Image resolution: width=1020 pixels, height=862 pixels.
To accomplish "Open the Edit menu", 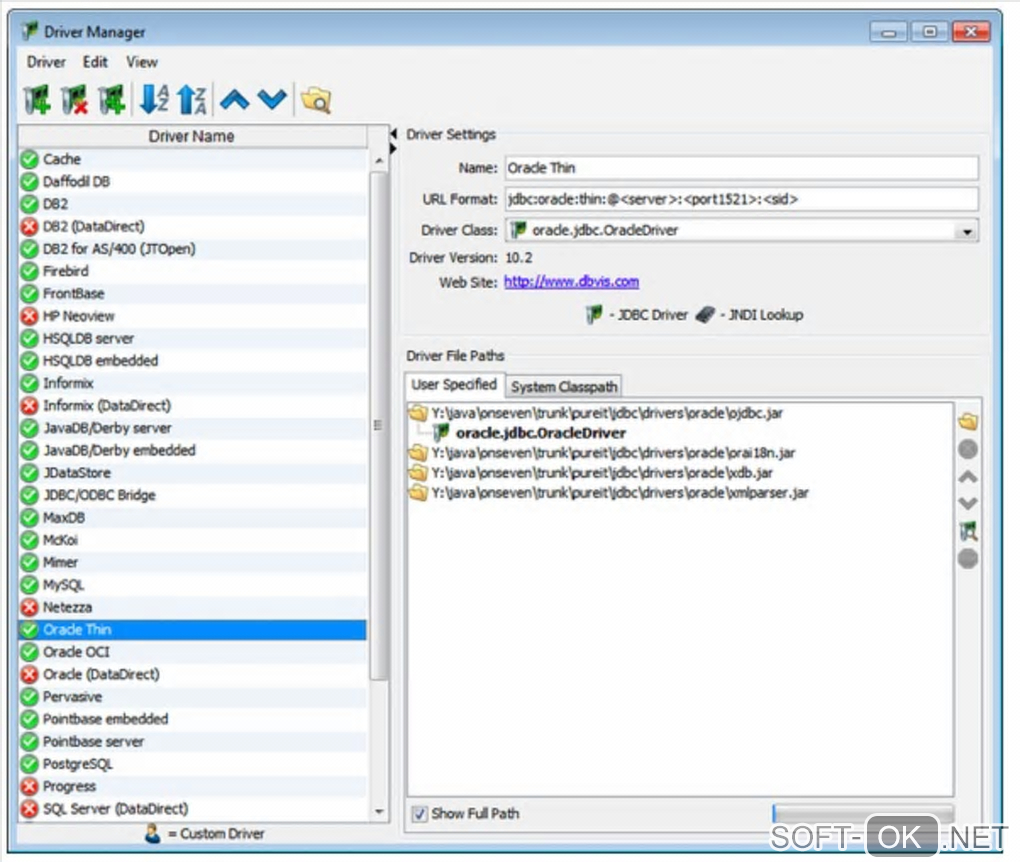I will [x=95, y=62].
